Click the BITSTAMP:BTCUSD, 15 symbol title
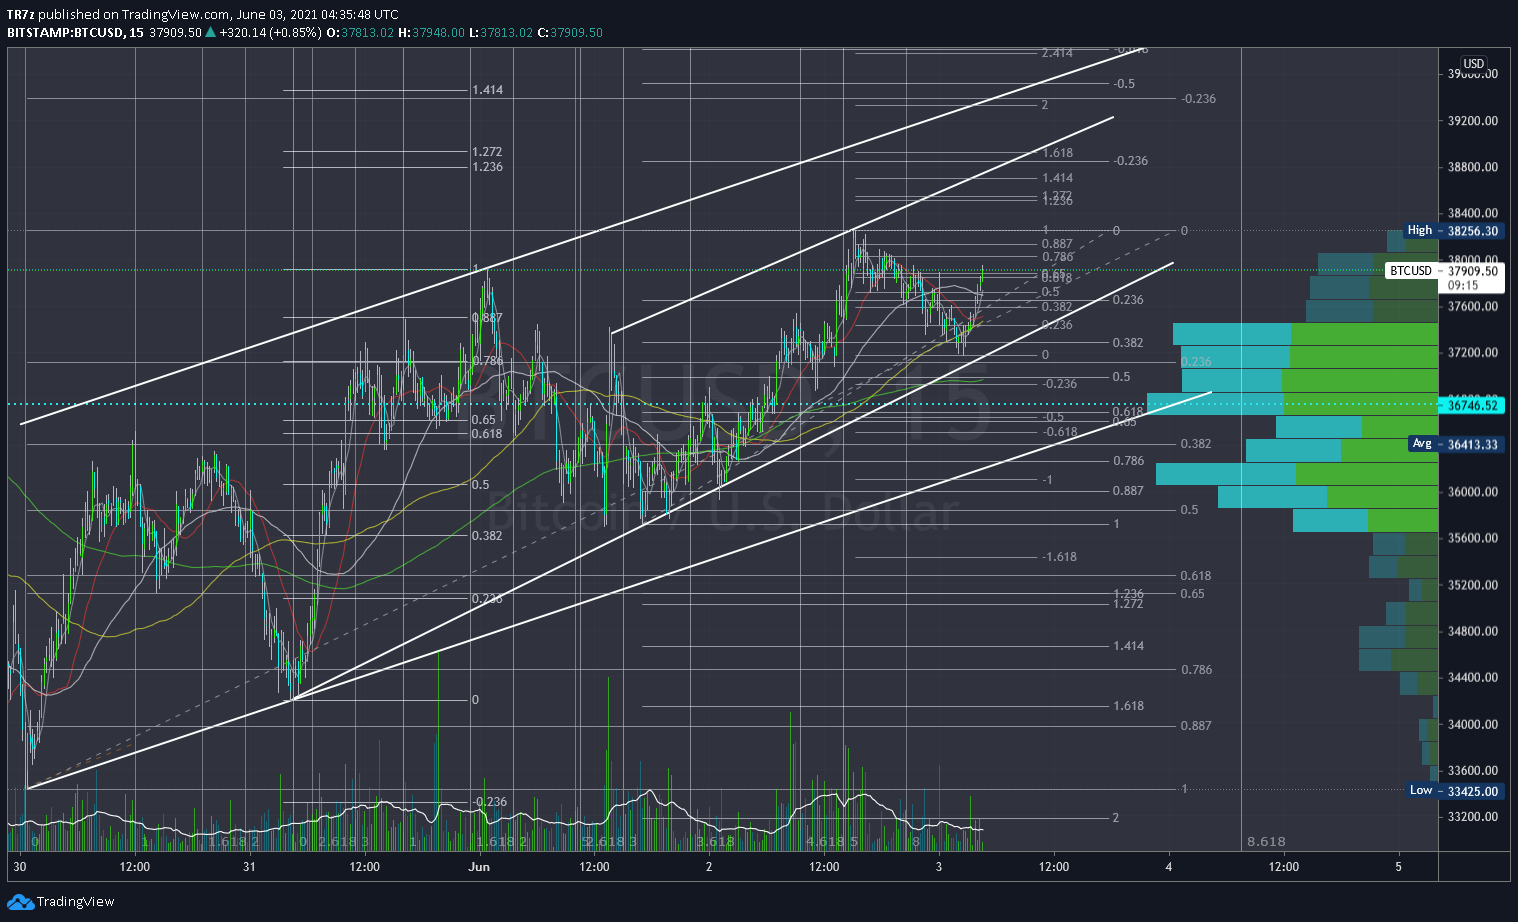 click(75, 32)
